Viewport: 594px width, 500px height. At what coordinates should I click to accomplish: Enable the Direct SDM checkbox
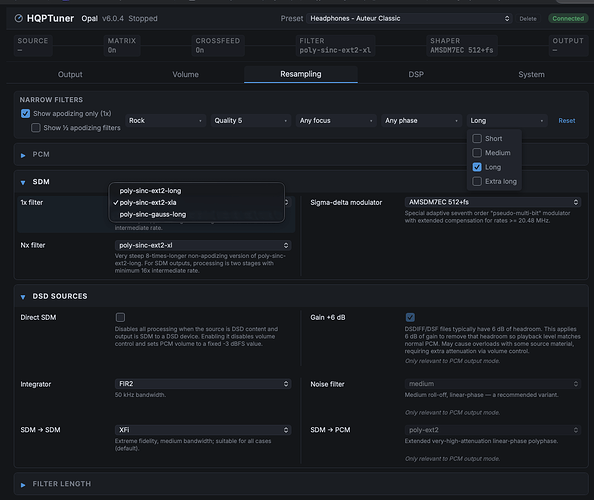(x=120, y=317)
